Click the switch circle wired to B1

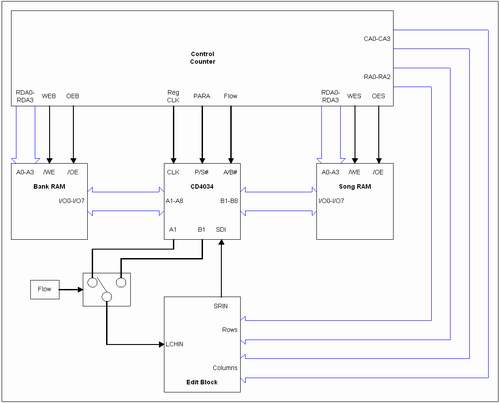121,282
